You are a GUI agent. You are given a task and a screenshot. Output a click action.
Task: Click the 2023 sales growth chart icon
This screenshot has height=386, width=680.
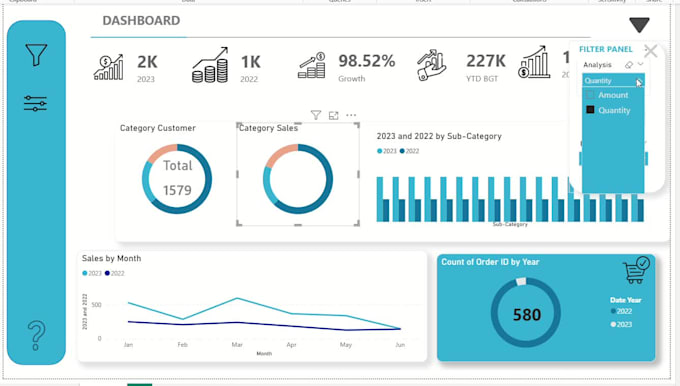point(108,68)
